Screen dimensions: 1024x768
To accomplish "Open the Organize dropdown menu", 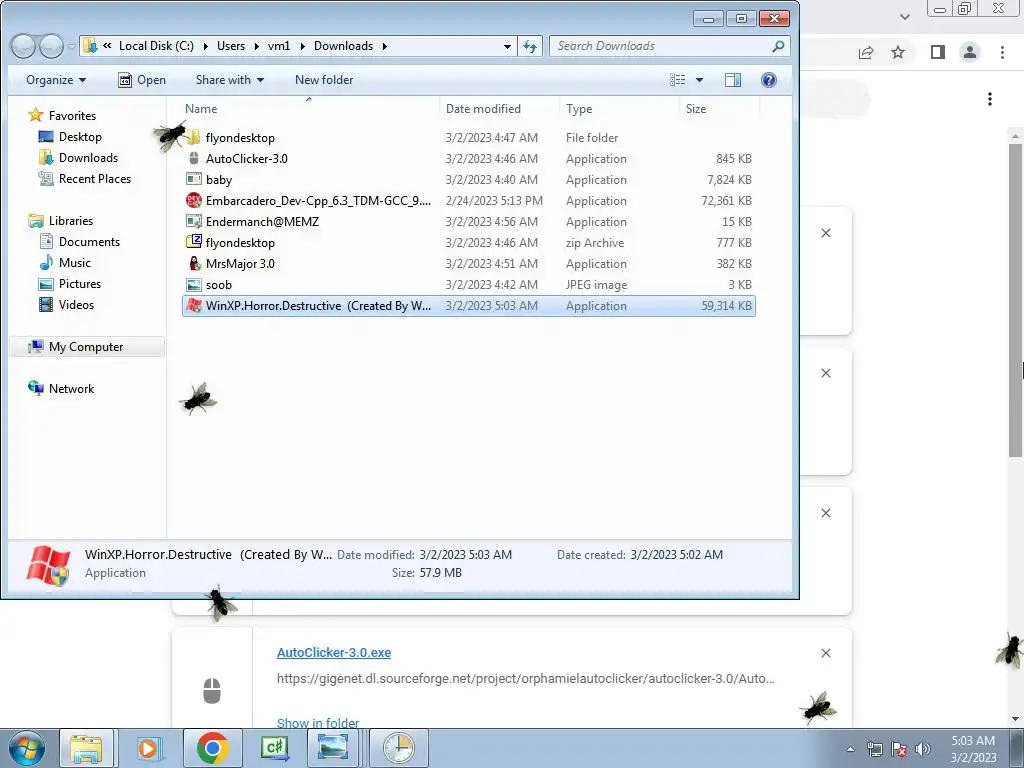I will tap(56, 80).
